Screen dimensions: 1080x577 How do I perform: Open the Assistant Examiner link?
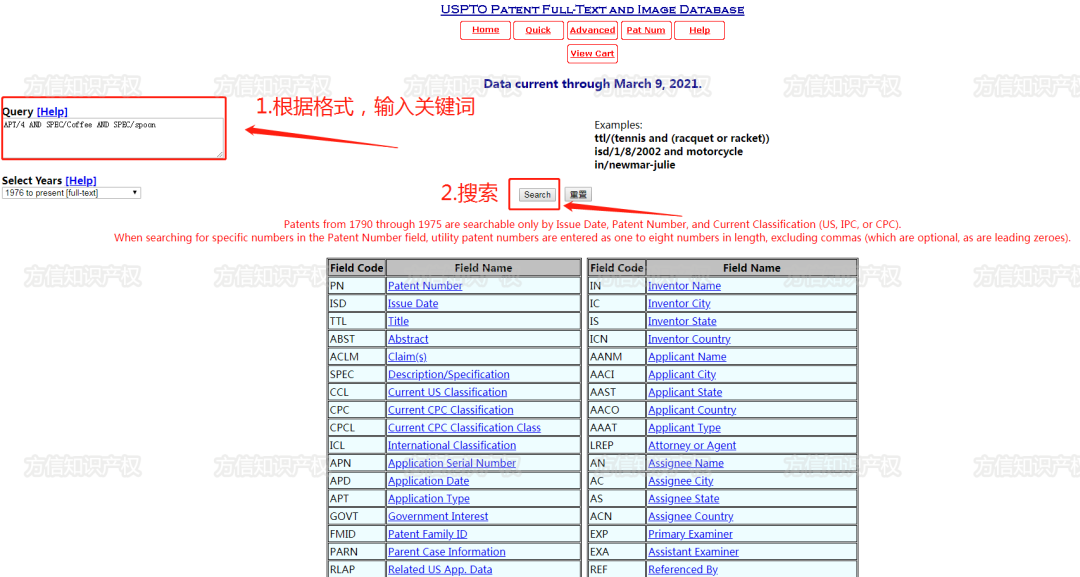[694, 552]
